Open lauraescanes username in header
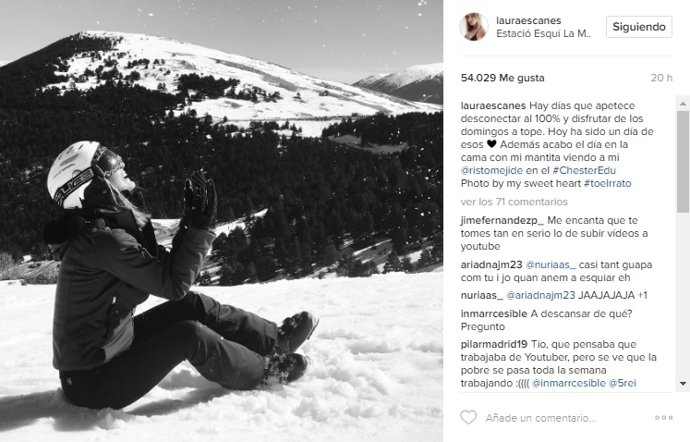The image size is (690, 442). coord(529,20)
